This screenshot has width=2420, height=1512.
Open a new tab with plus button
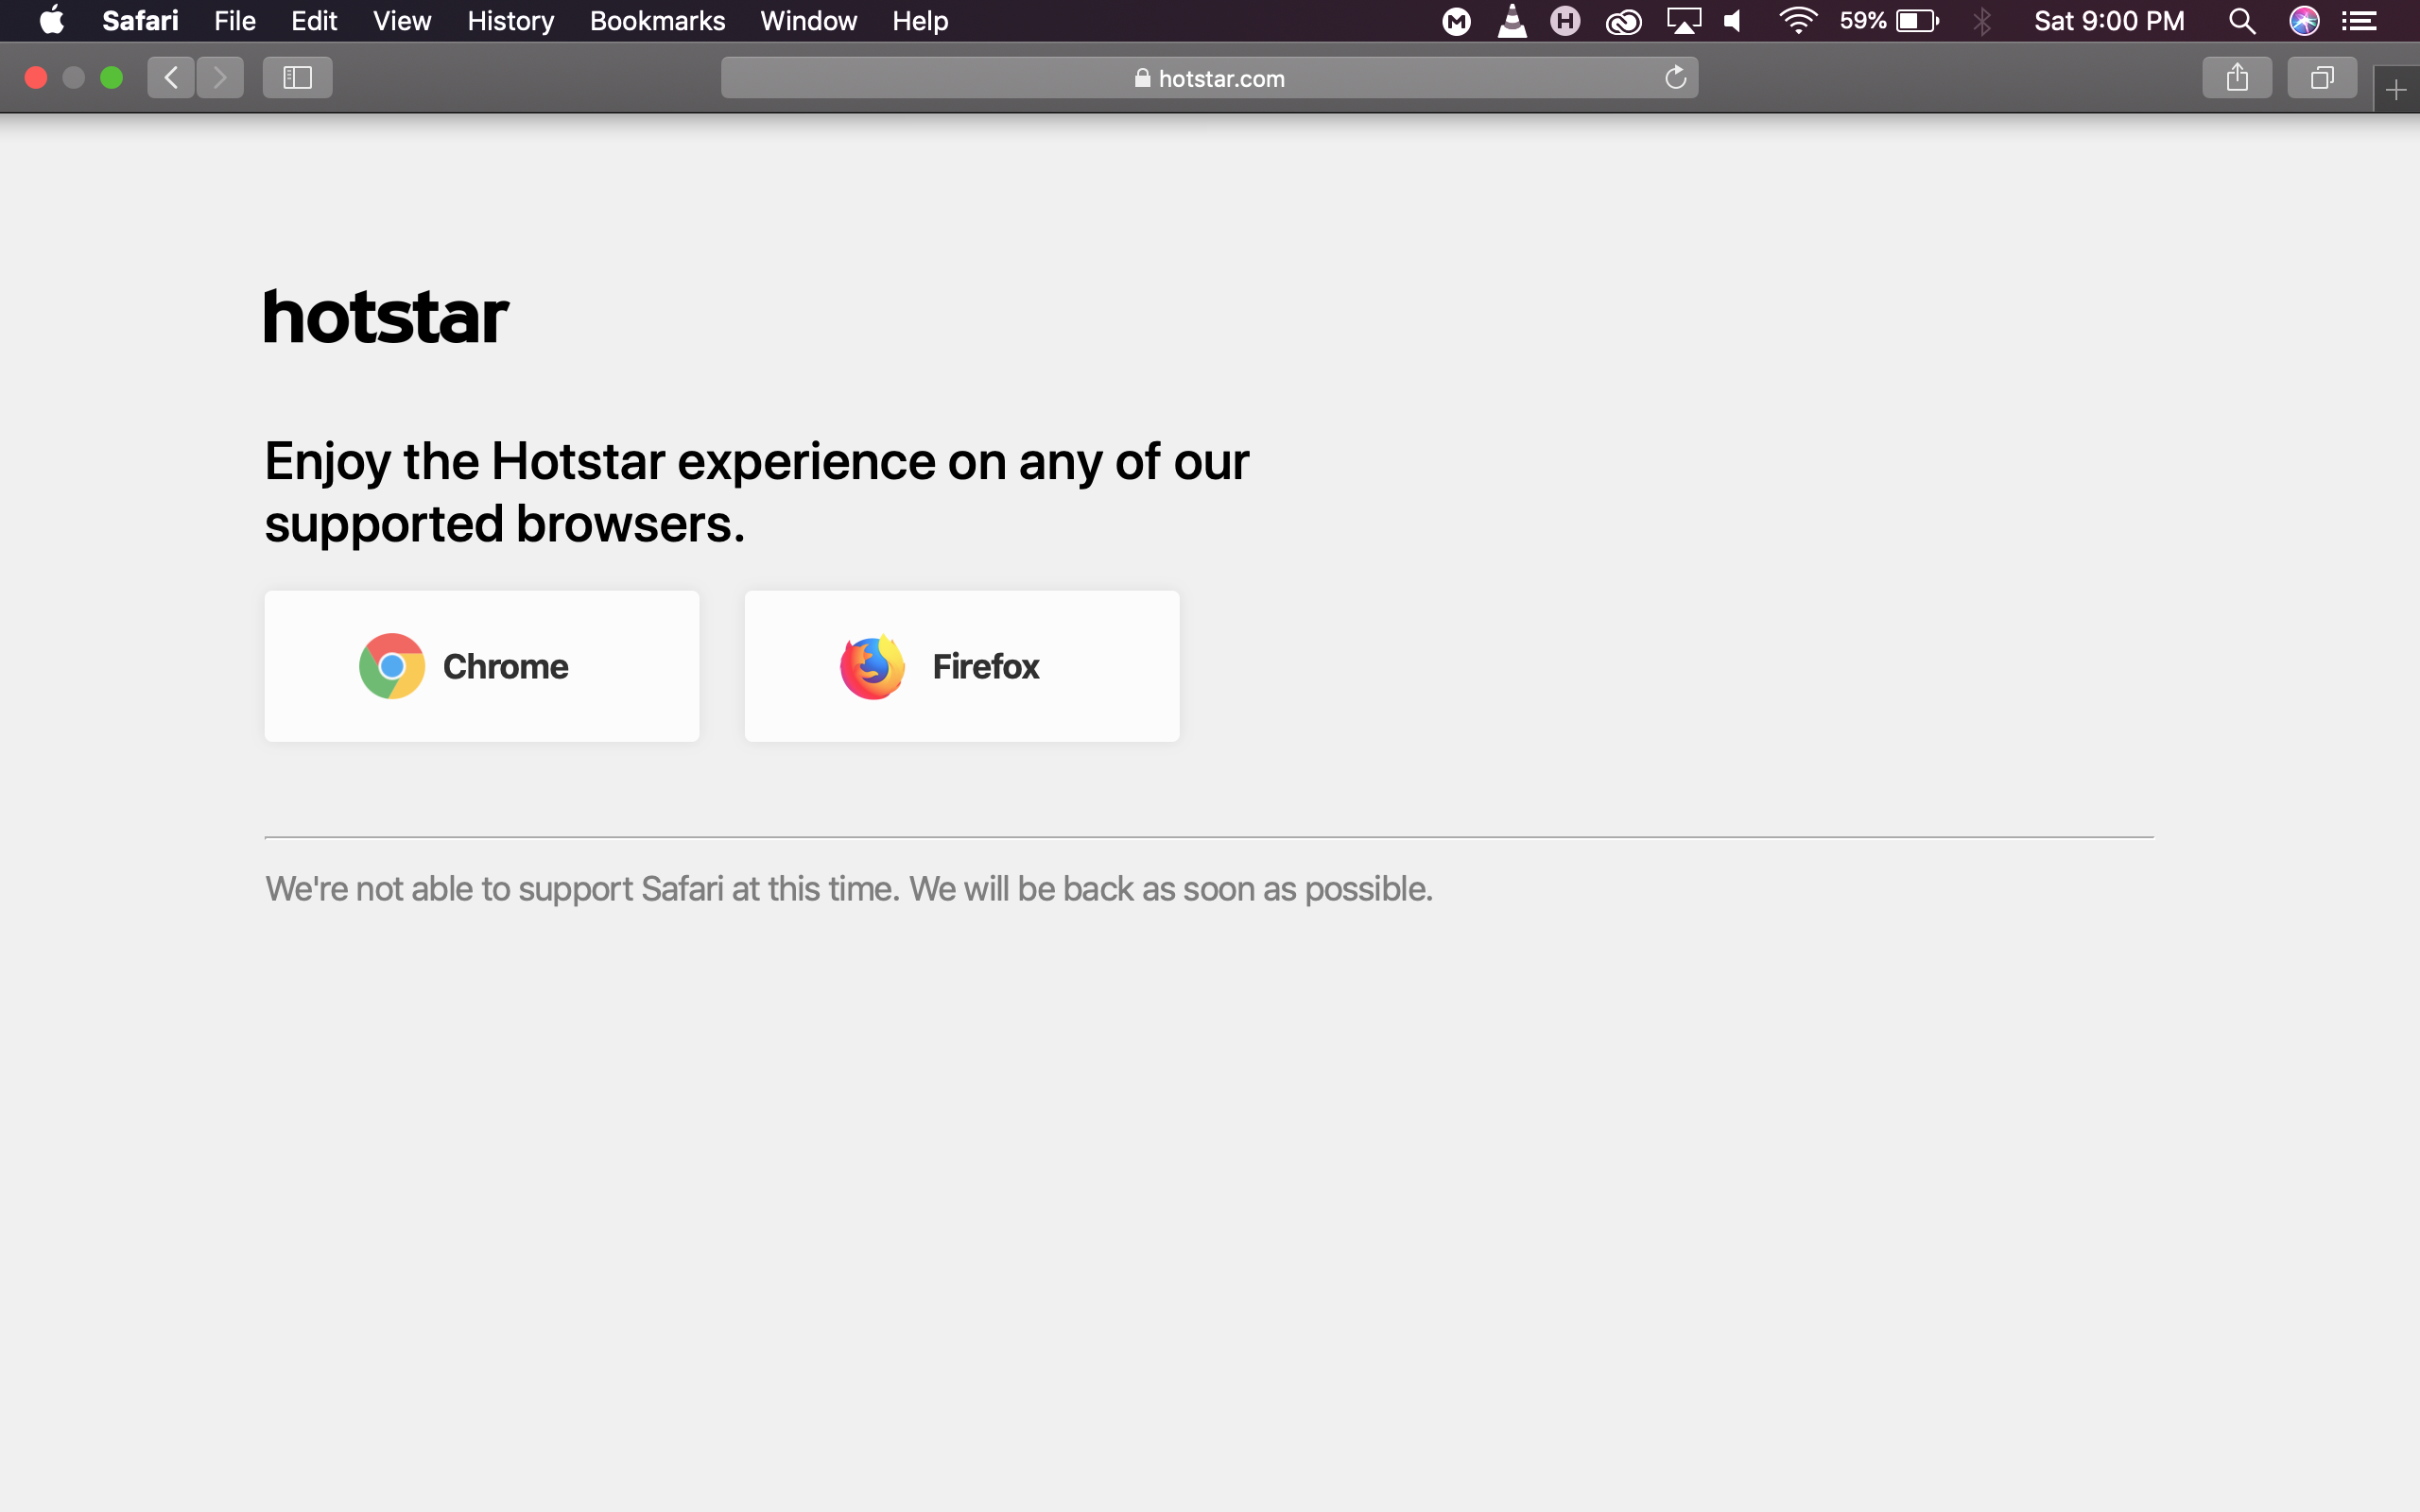click(2396, 90)
